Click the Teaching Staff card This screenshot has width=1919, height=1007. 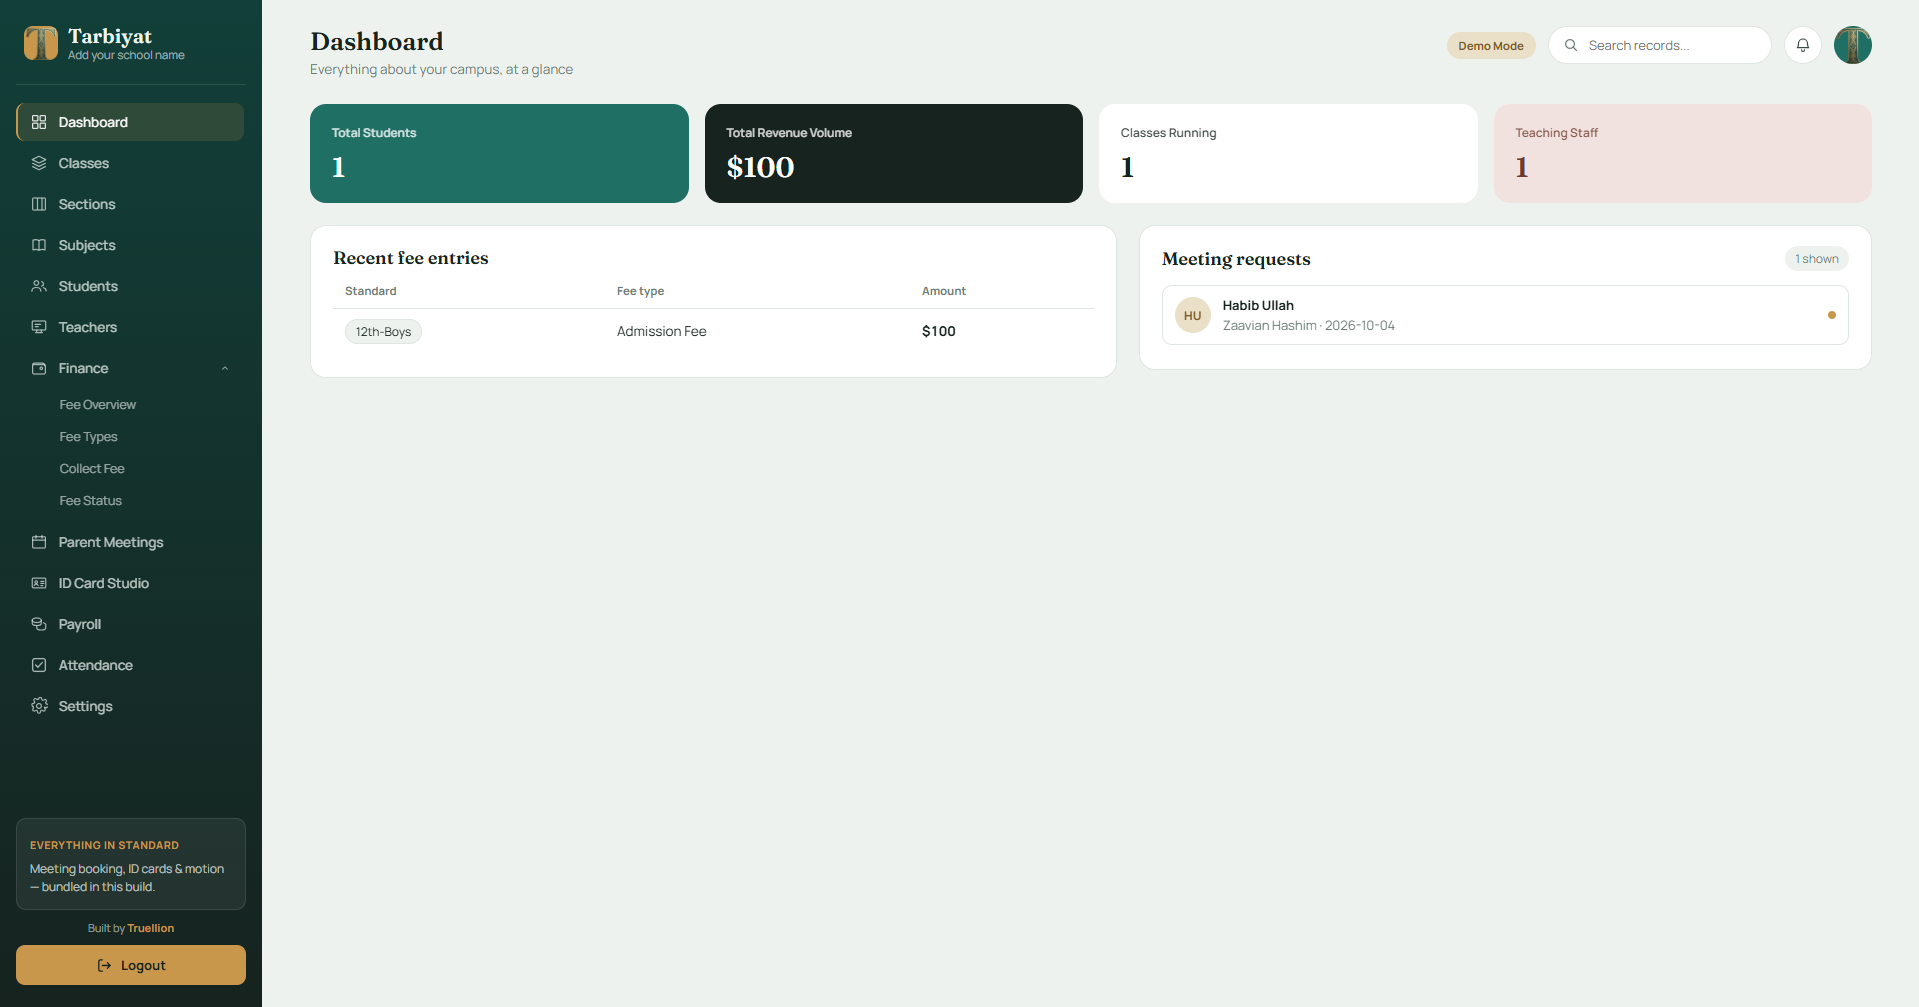[x=1682, y=153]
